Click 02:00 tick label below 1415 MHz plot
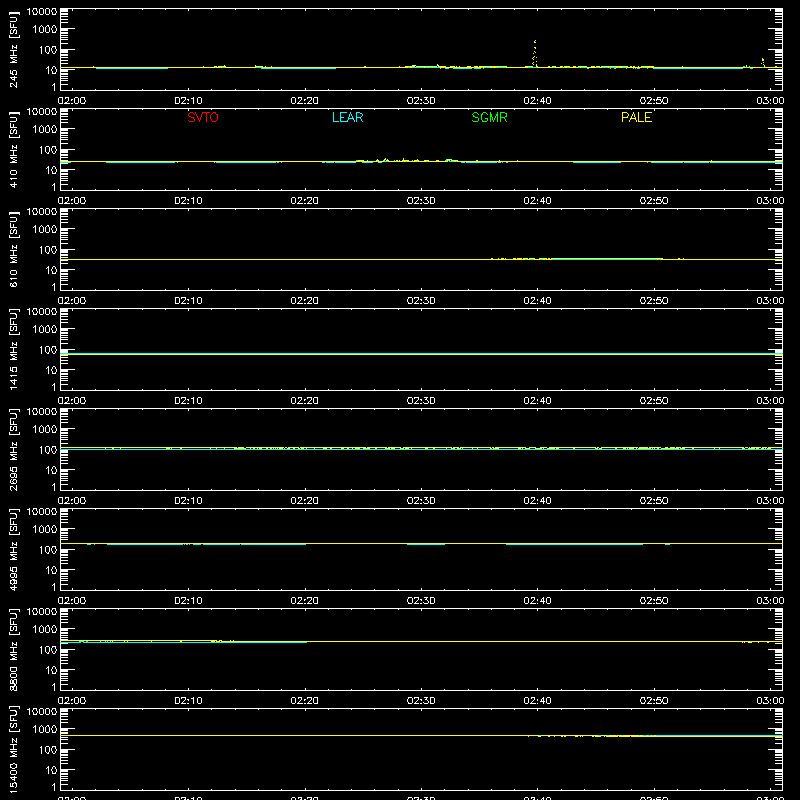Viewport: 800px width, 800px height. [72, 401]
